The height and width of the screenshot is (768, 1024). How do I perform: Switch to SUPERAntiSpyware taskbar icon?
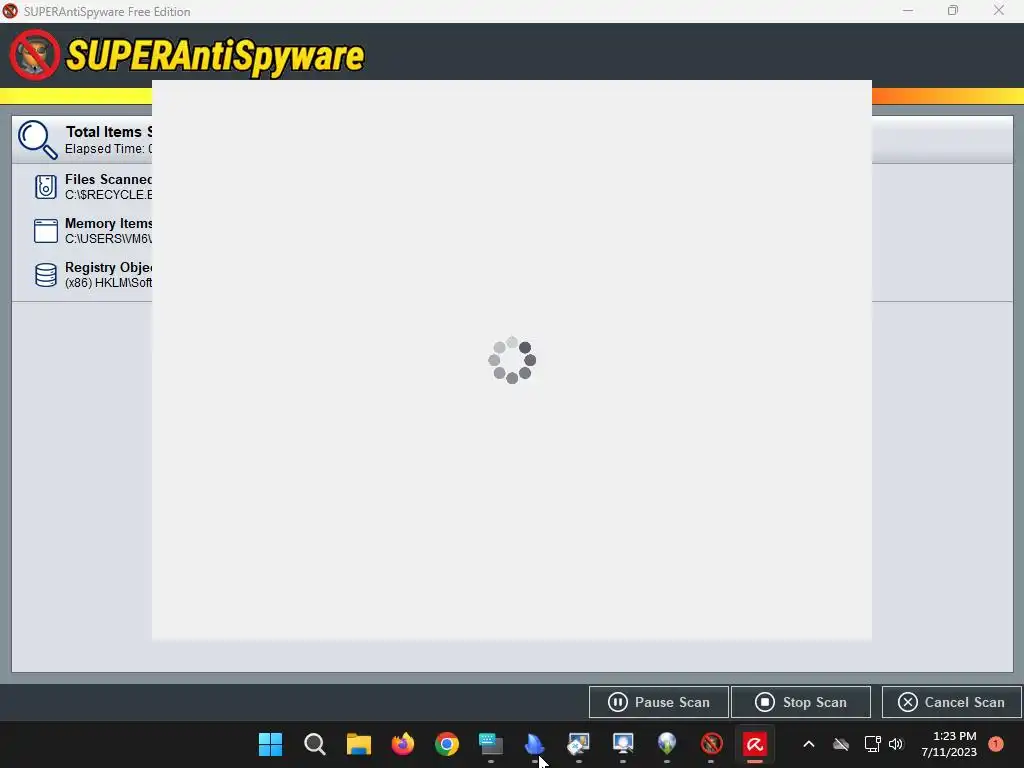(711, 744)
